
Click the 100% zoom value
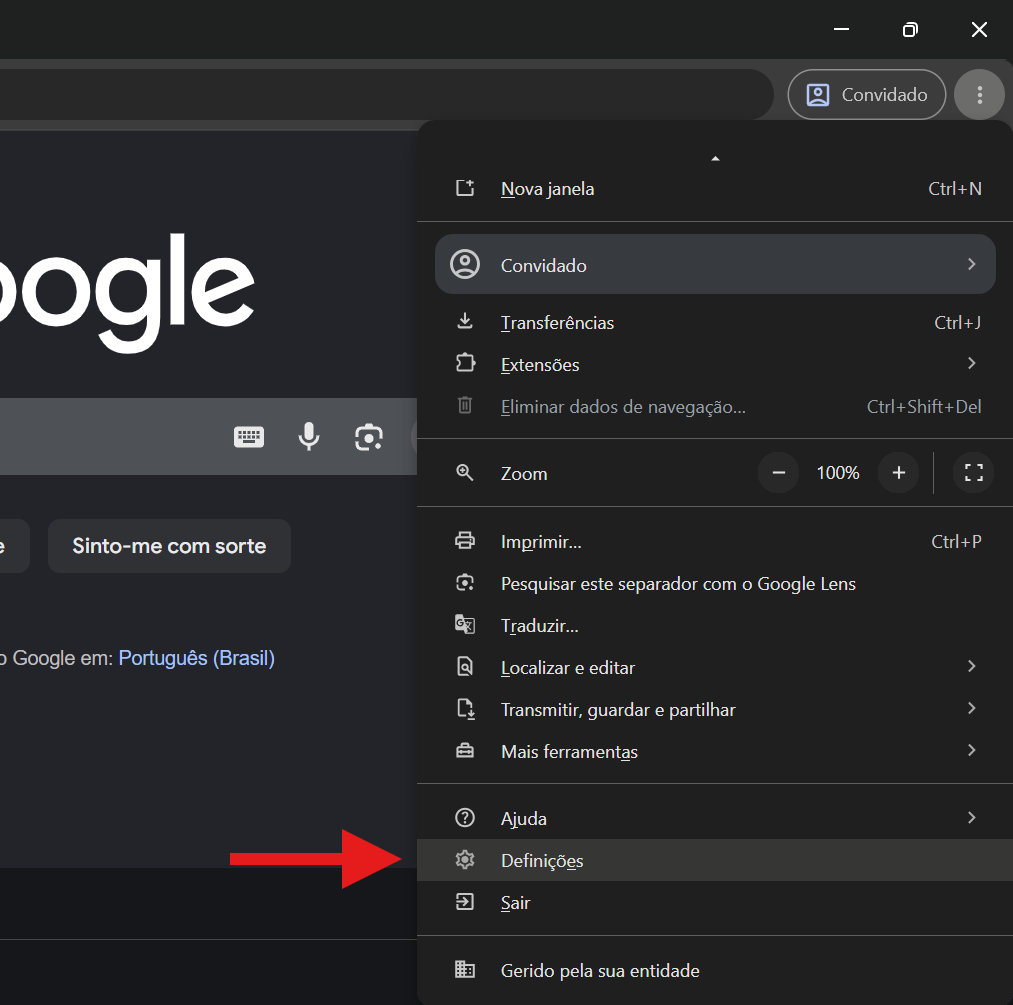pyautogui.click(x=838, y=473)
